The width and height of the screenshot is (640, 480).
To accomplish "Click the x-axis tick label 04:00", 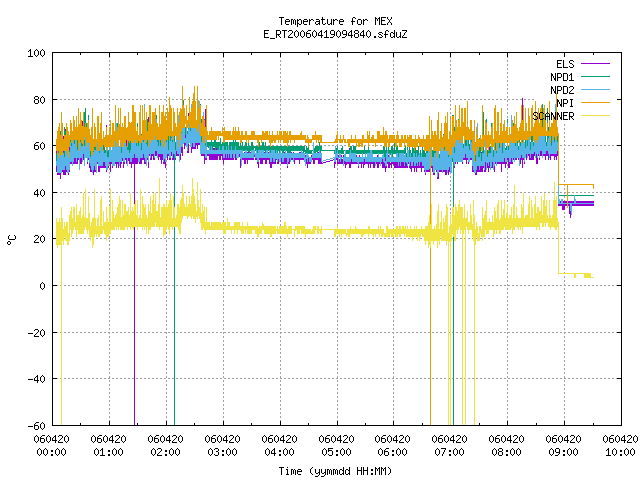I will pyautogui.click(x=279, y=452).
